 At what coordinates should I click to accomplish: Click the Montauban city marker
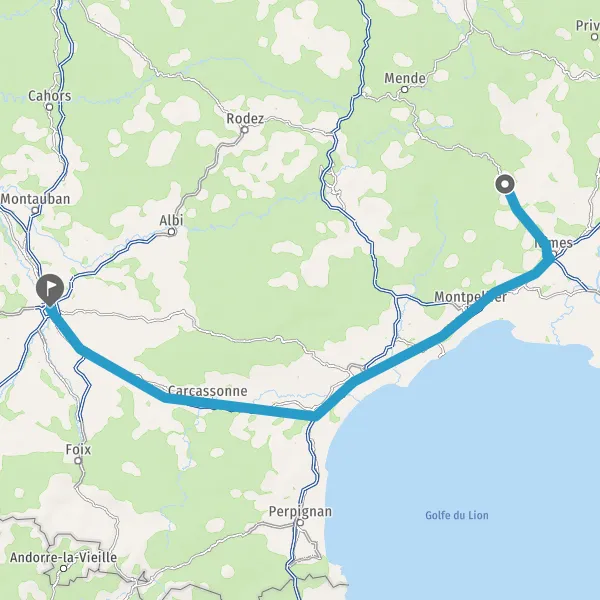click(x=35, y=210)
